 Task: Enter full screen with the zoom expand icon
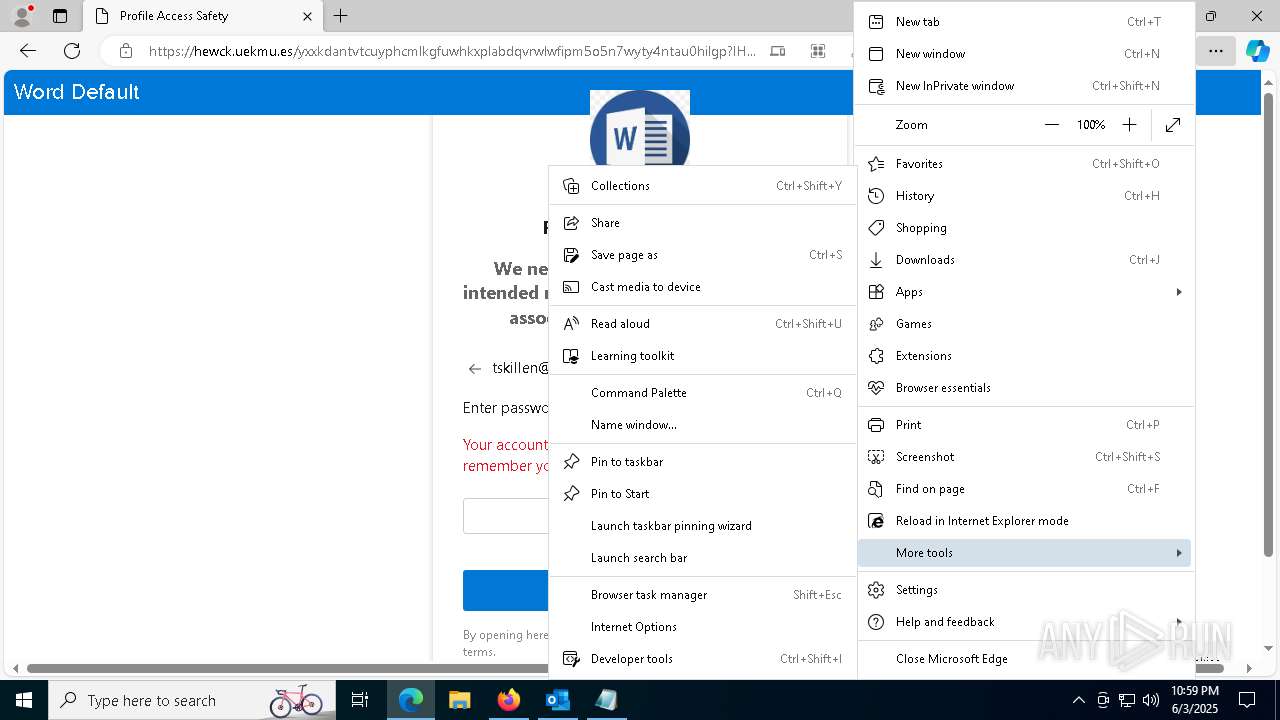pyautogui.click(x=1173, y=125)
